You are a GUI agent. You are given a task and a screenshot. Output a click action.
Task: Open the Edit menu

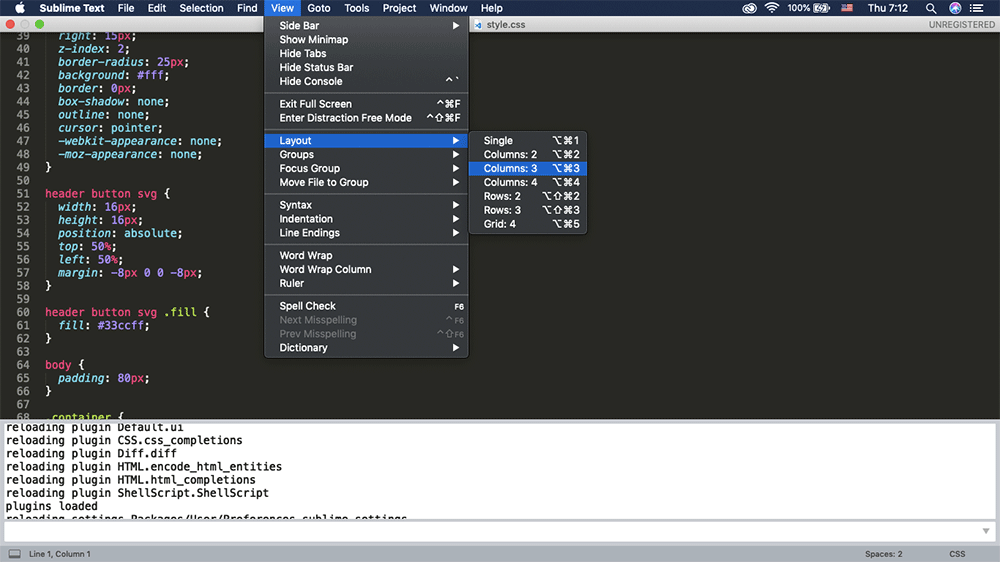coord(156,8)
